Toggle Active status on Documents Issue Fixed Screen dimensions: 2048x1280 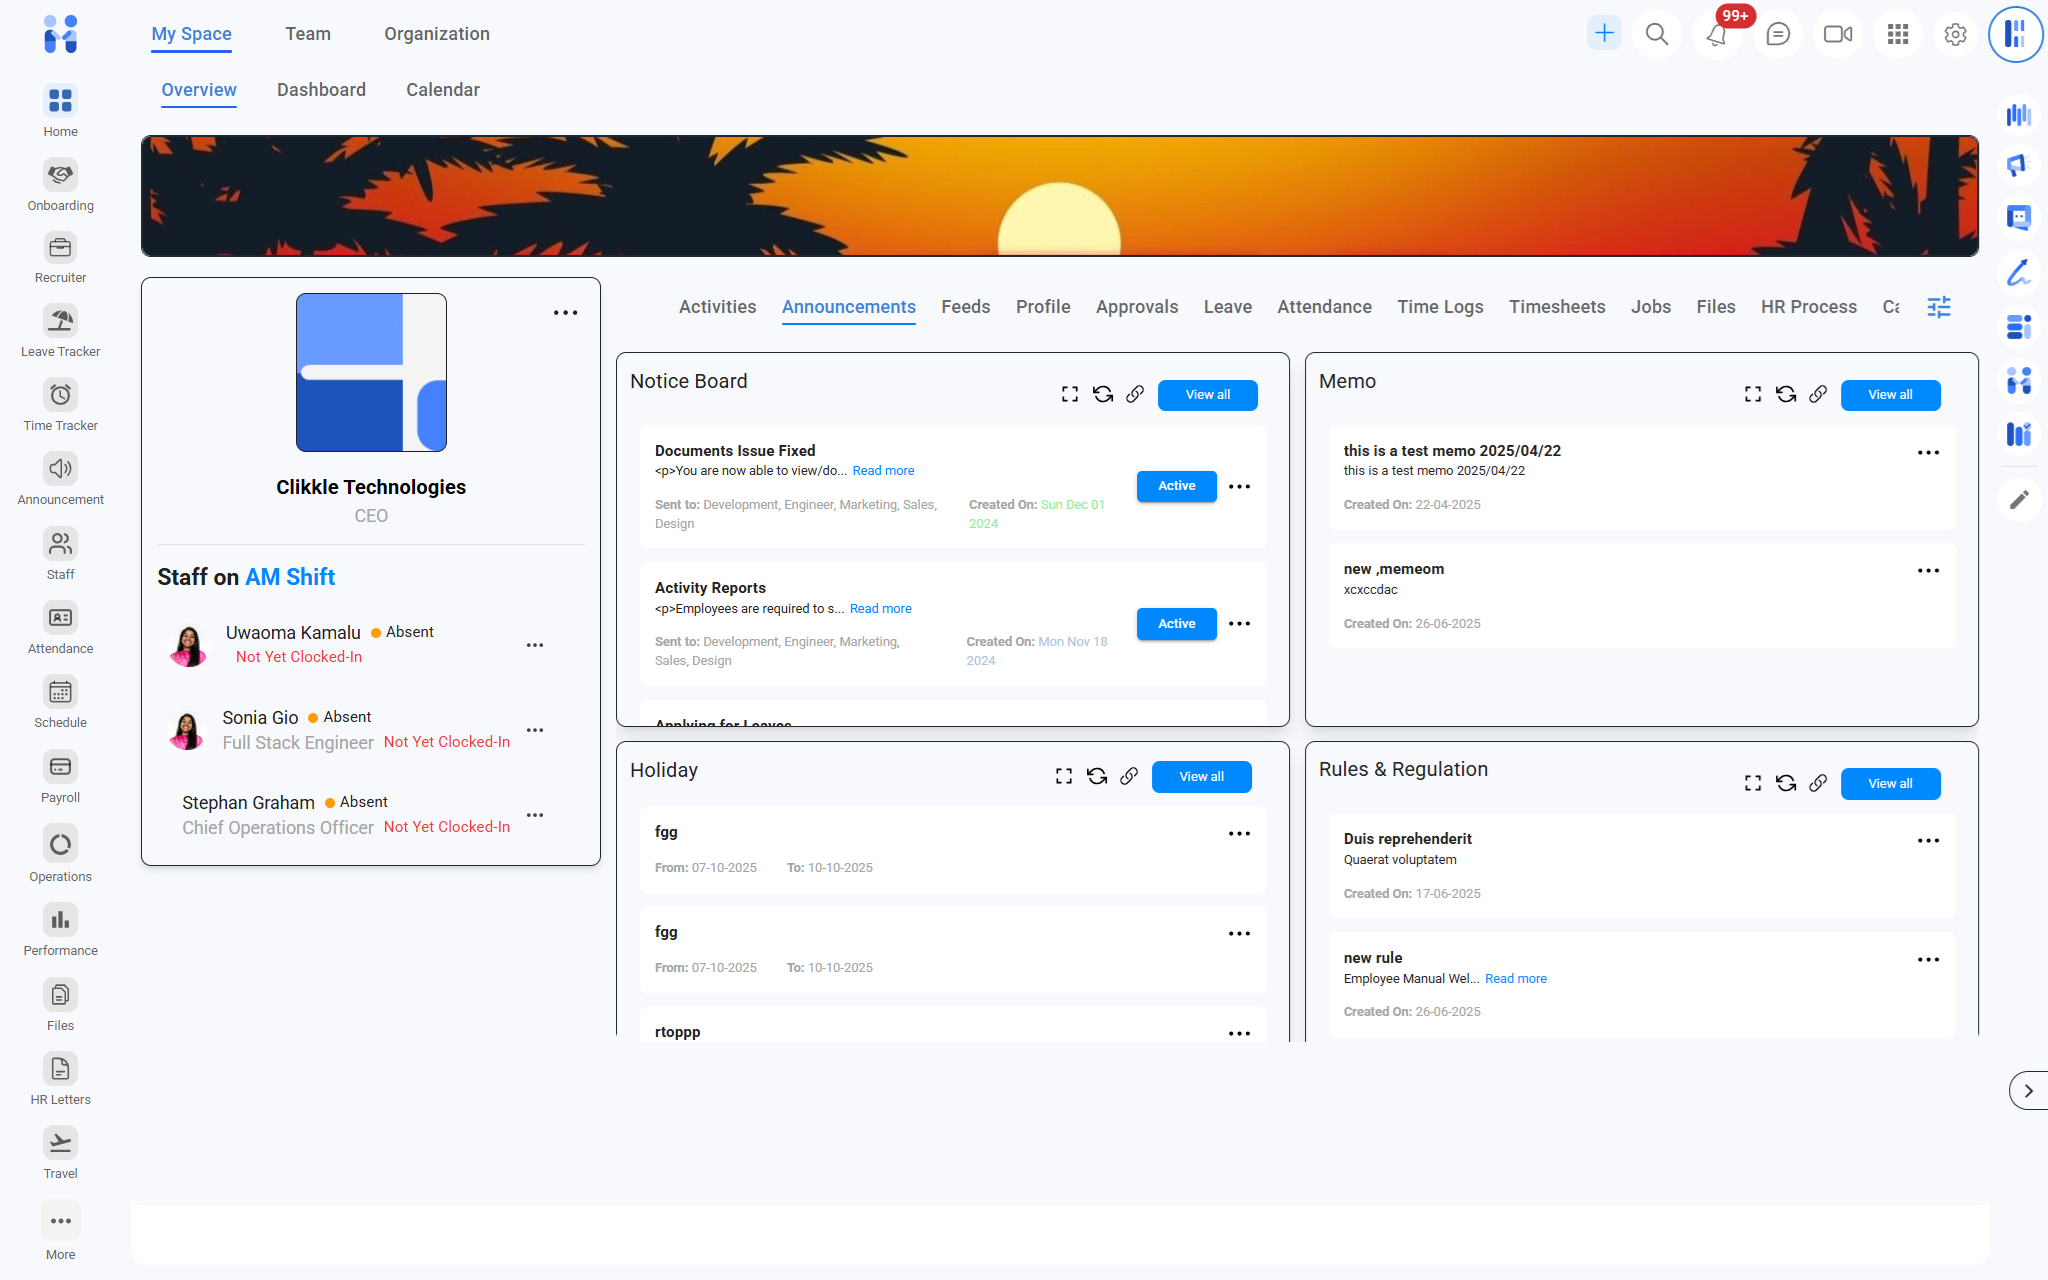pyautogui.click(x=1176, y=486)
